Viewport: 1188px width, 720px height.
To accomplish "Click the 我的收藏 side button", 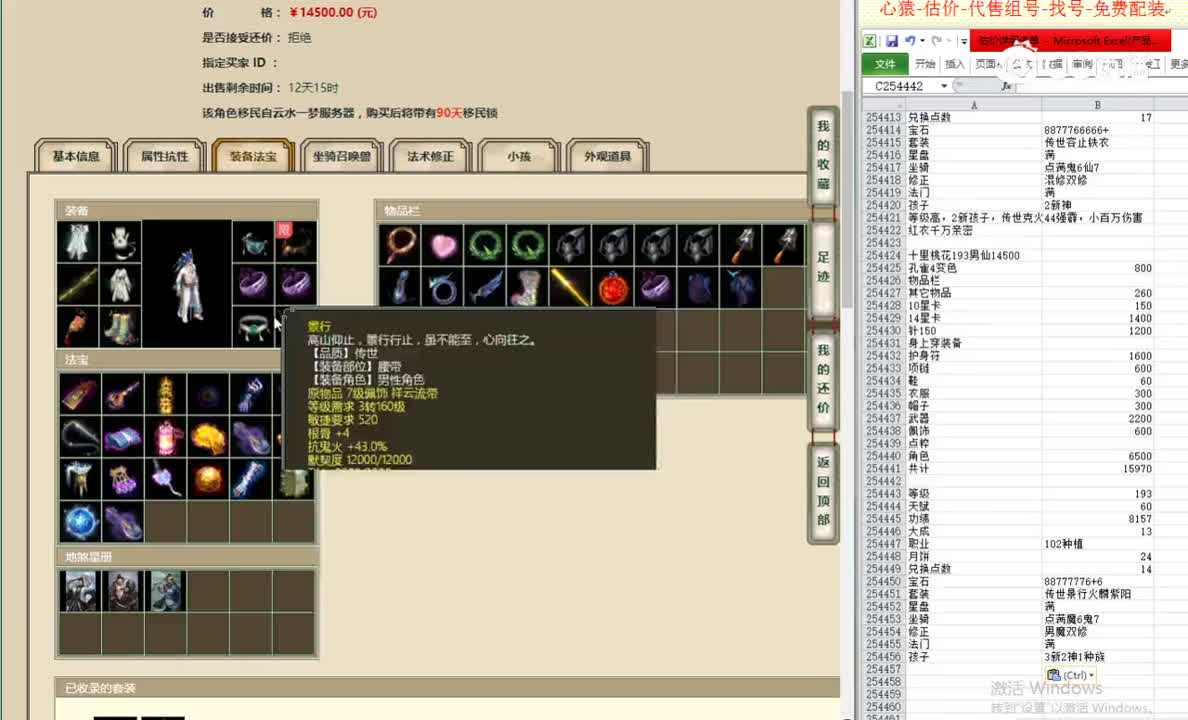I will click(x=823, y=155).
